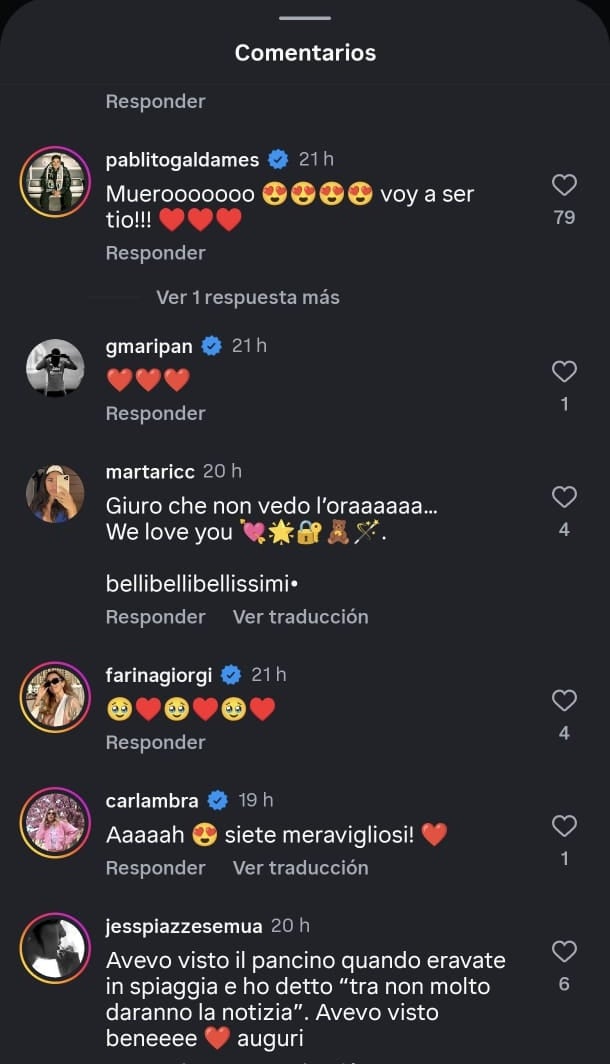The image size is (610, 1064).
Task: Show translation of martaricc's comment
Action: [x=300, y=617]
